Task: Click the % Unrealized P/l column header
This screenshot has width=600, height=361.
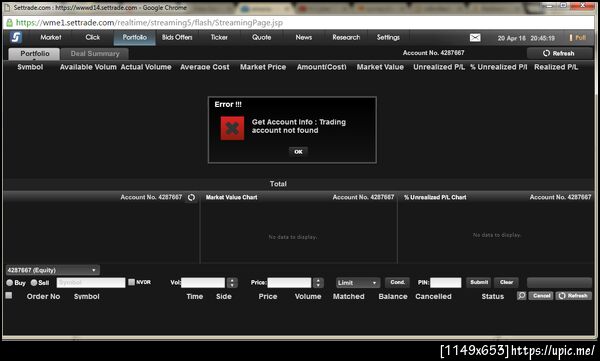Action: click(499, 67)
